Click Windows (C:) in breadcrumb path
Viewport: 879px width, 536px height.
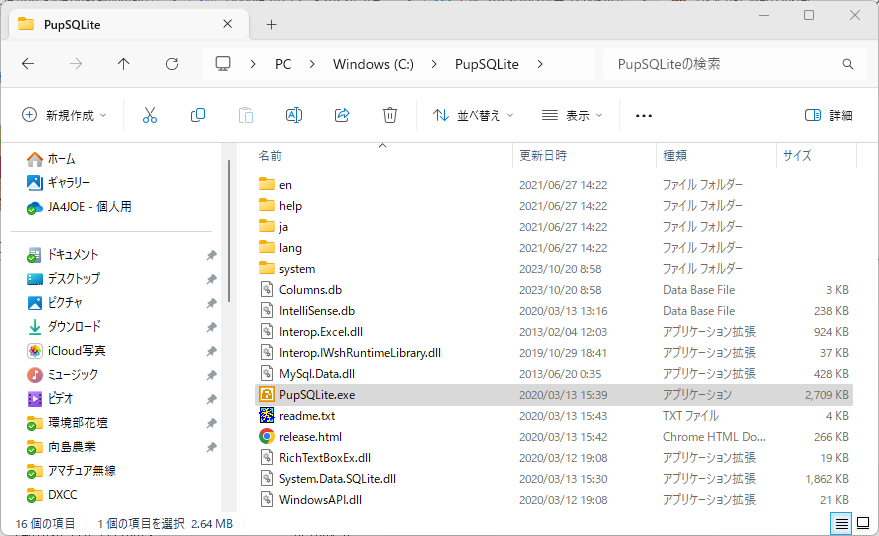click(x=373, y=64)
